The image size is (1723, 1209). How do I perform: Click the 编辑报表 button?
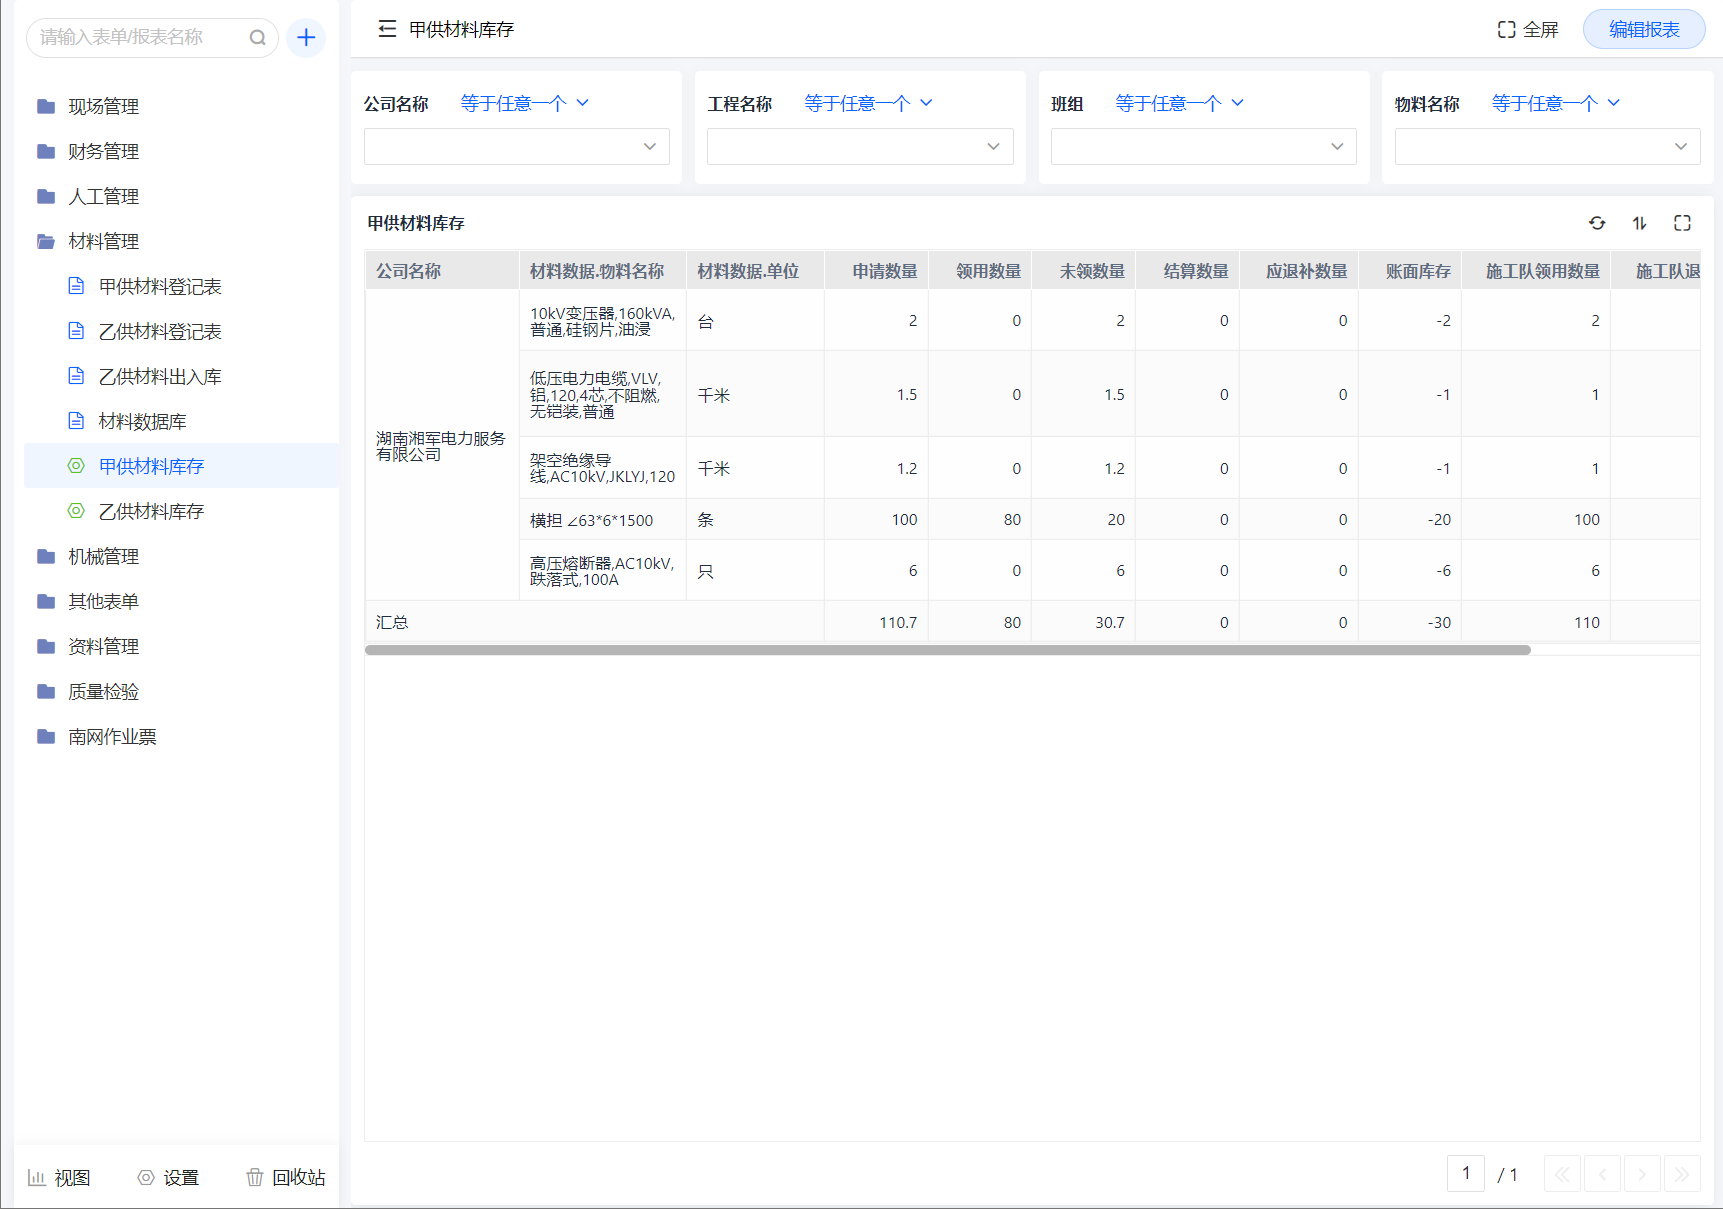[1643, 29]
